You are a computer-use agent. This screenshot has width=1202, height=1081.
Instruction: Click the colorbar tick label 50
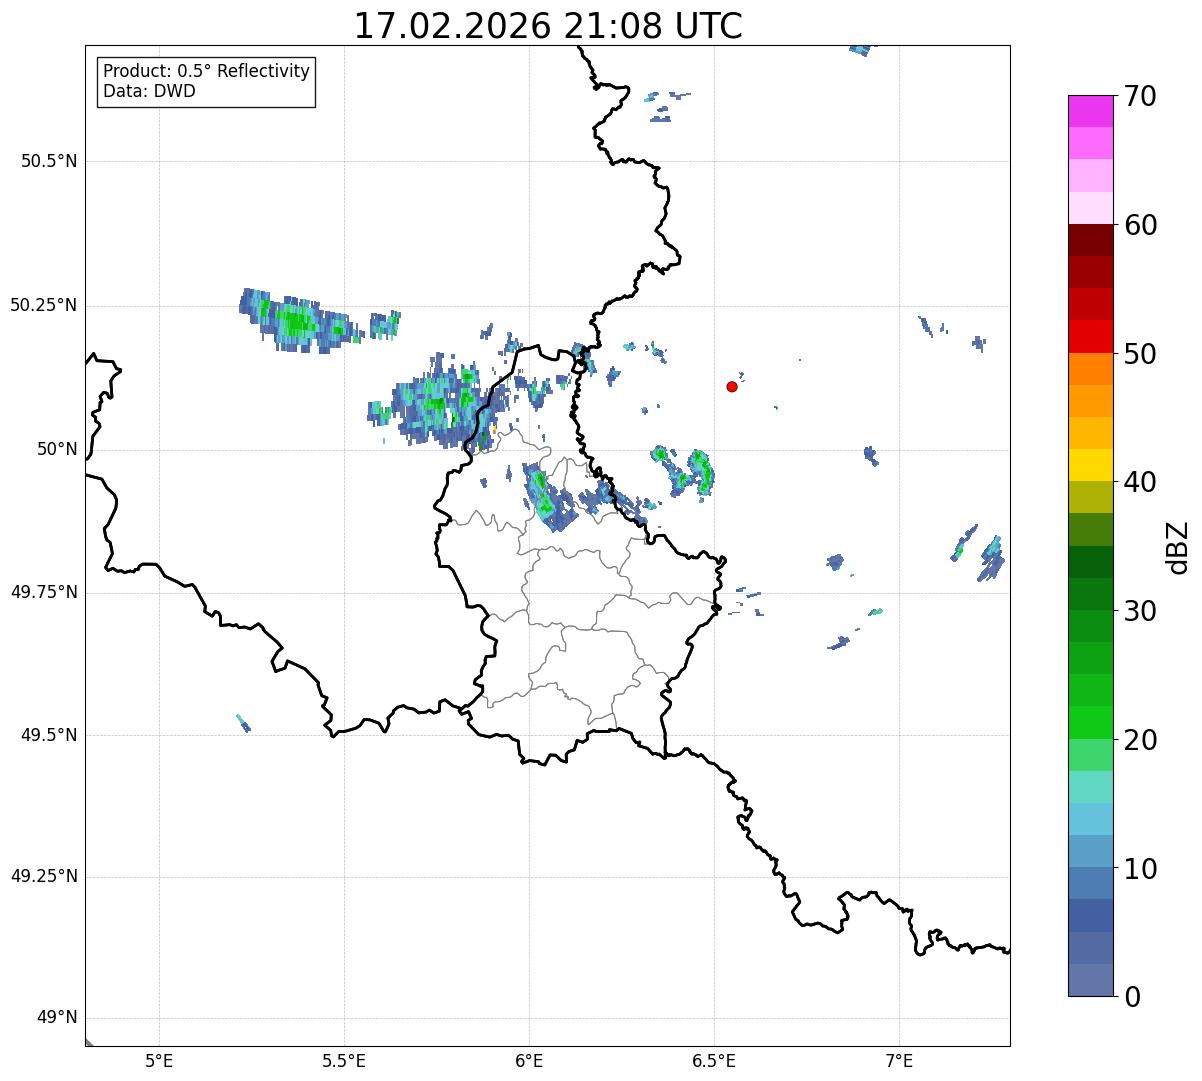coord(1140,354)
